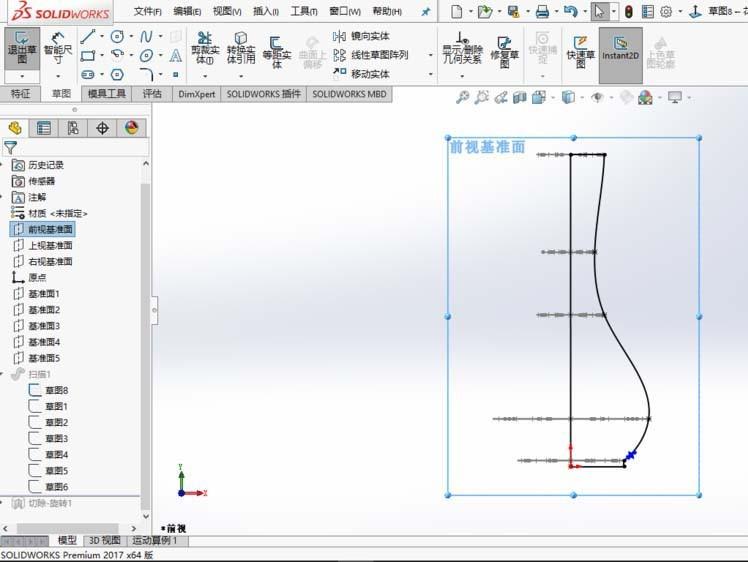This screenshot has height=562, width=748.
Task: Select 草图8 in the feature tree
Action: pos(48,390)
